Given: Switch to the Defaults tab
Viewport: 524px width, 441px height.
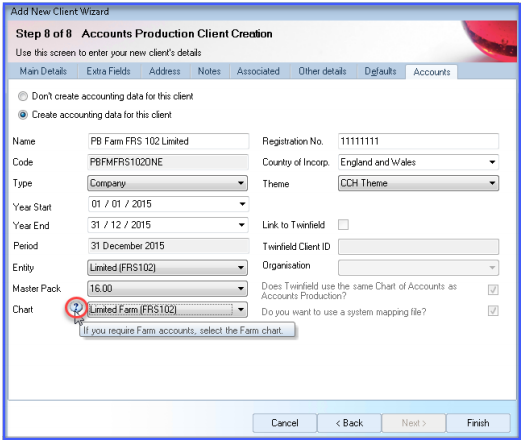Looking at the screenshot, I should (381, 71).
